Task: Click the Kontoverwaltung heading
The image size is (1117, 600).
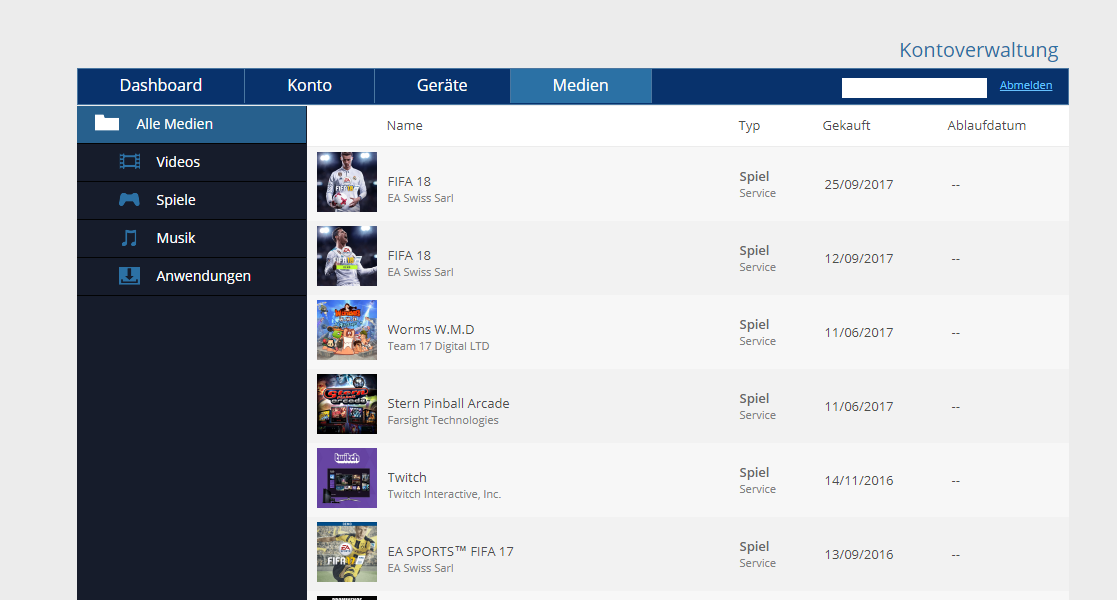Action: pyautogui.click(x=979, y=50)
